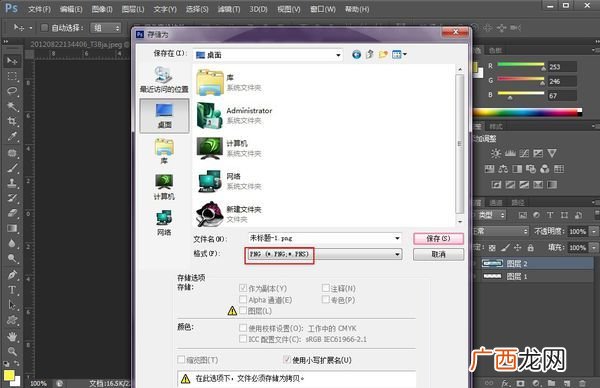
Task: Click the 保存(S) button
Action: 439,238
